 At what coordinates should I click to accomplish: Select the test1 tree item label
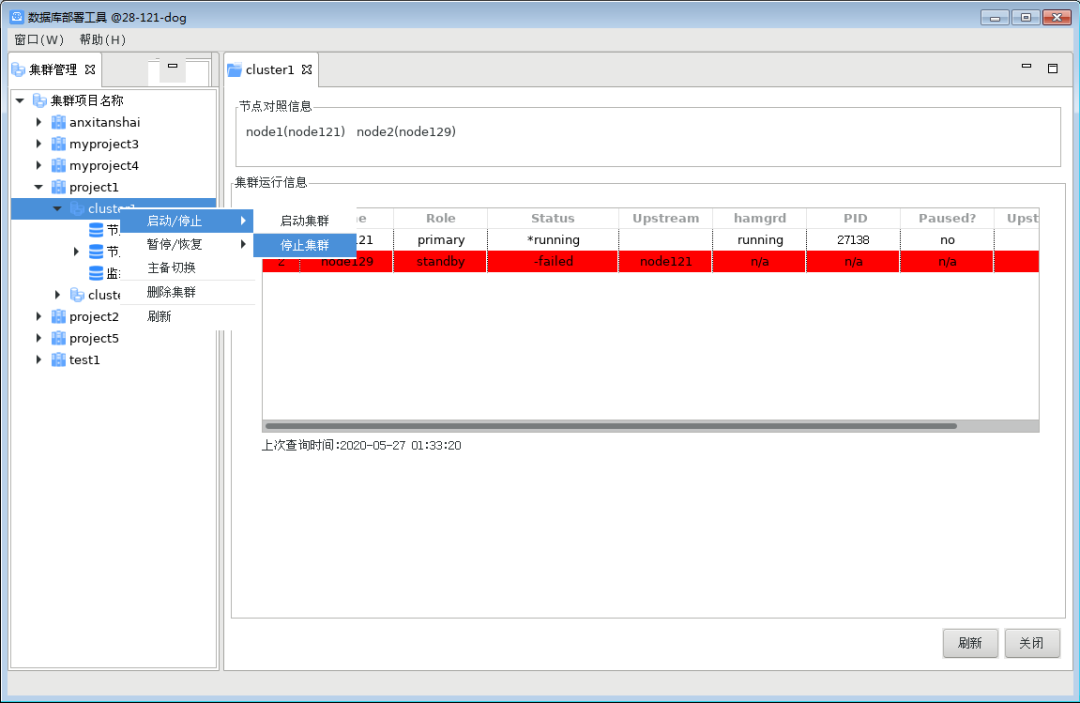tap(85, 359)
